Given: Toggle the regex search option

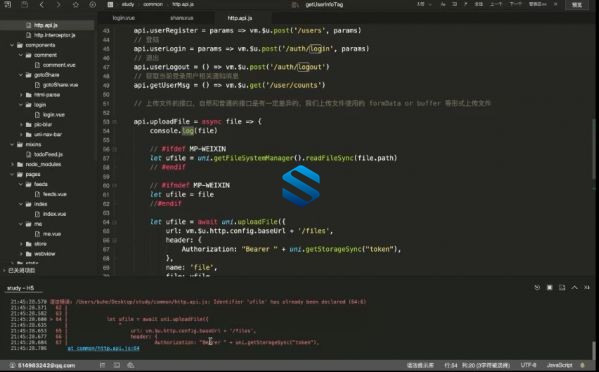Looking at the screenshot, I should (x=465, y=4).
